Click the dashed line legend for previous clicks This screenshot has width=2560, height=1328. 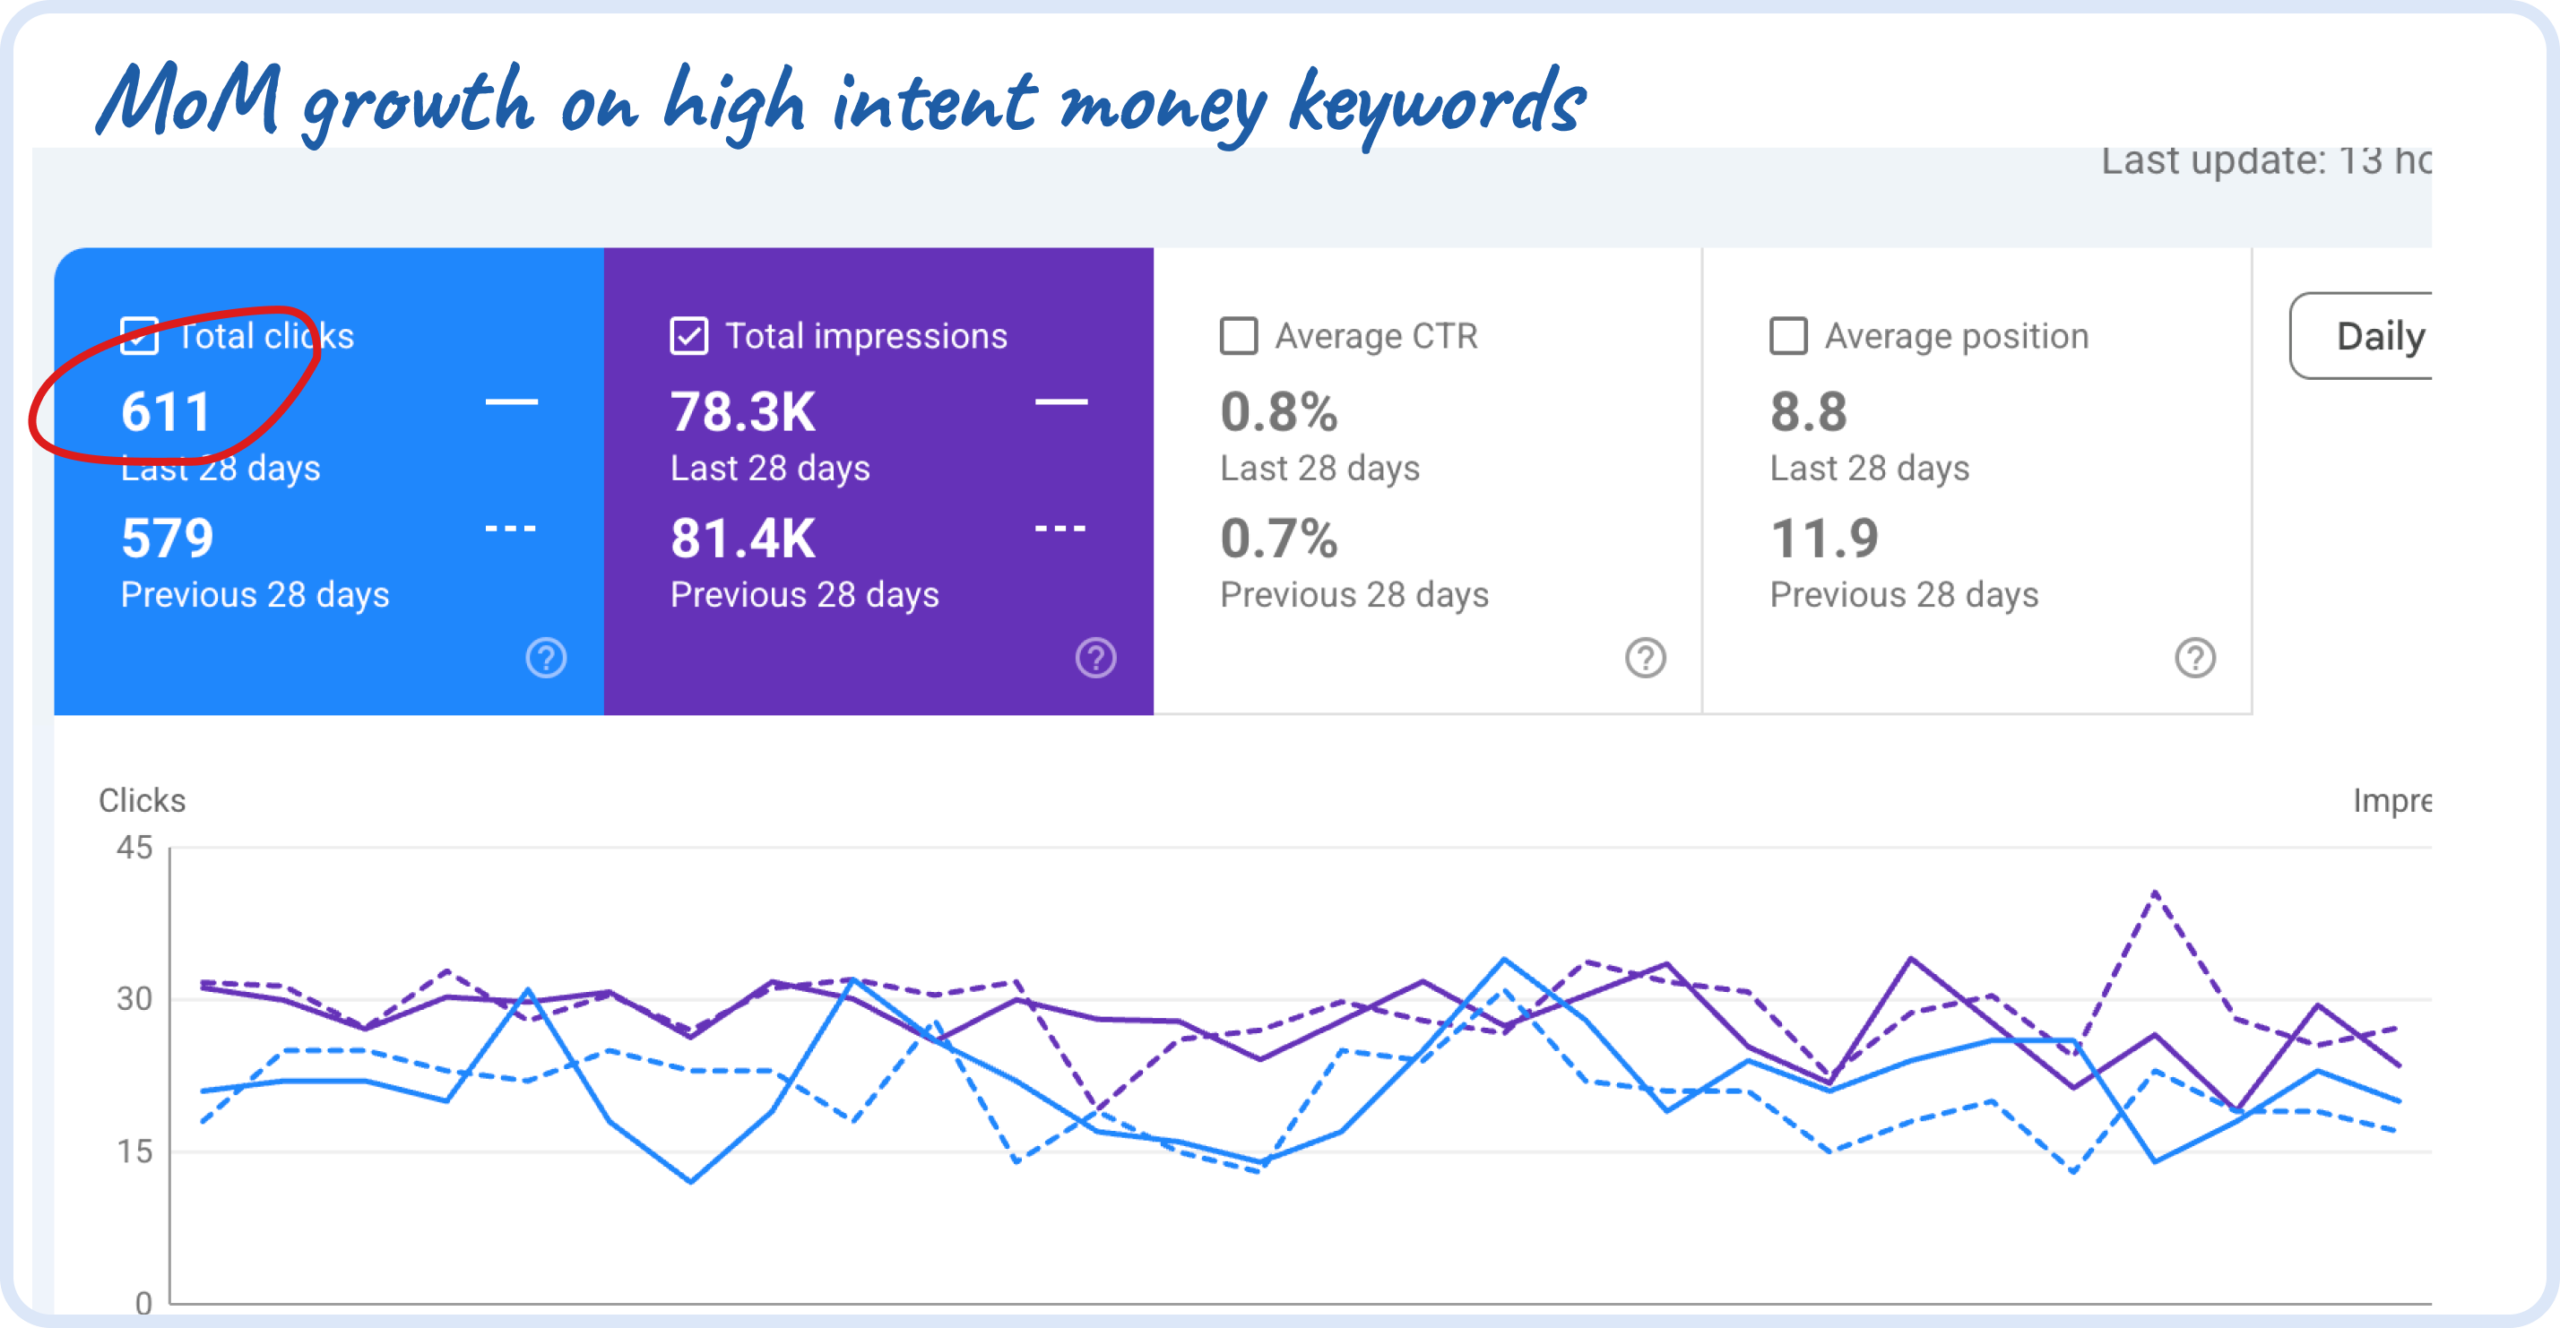[511, 528]
